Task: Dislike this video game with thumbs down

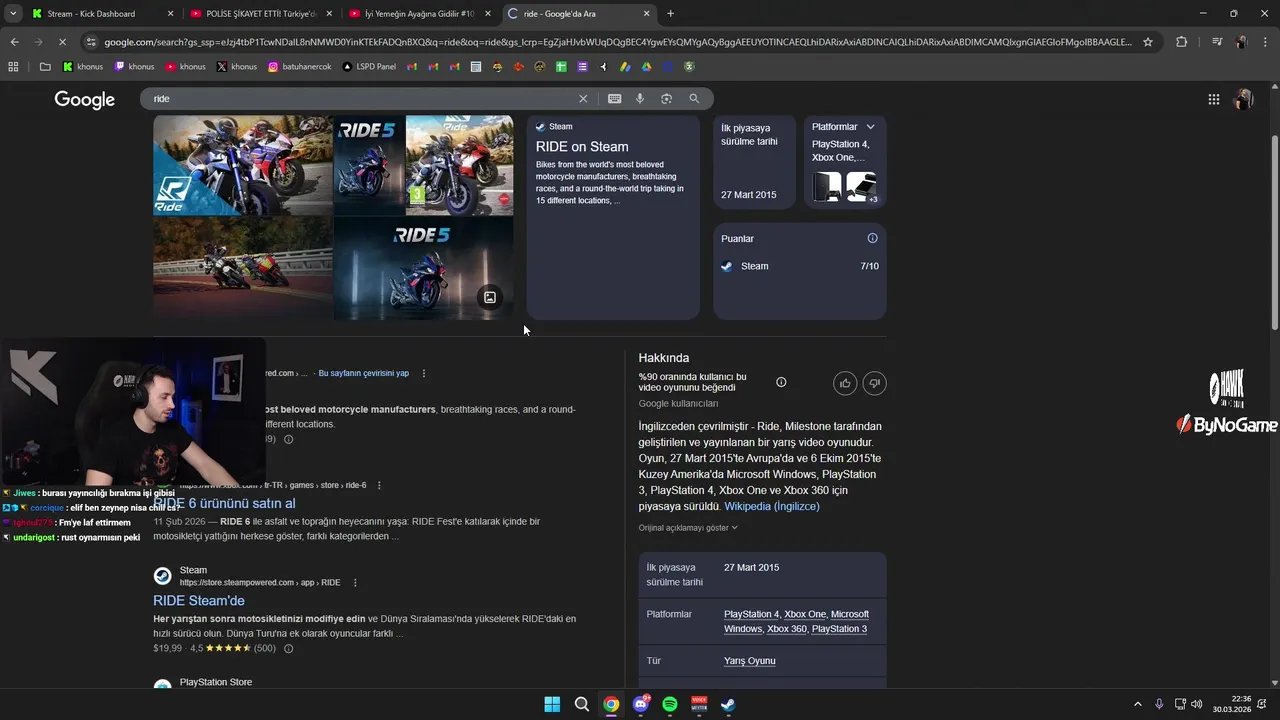Action: coord(874,383)
